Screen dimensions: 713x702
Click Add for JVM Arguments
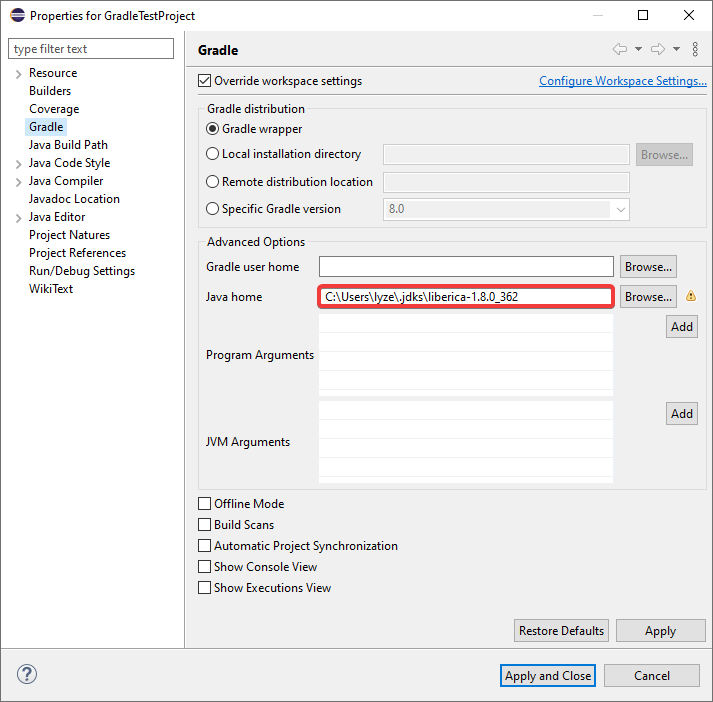point(682,413)
